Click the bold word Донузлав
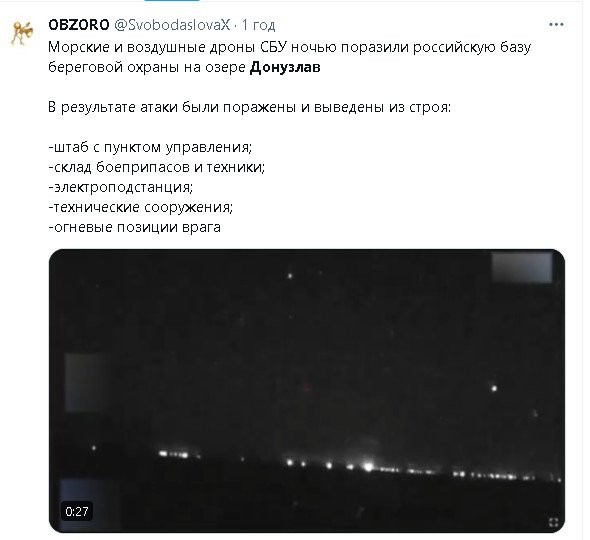The height and width of the screenshot is (540, 590). [x=285, y=67]
